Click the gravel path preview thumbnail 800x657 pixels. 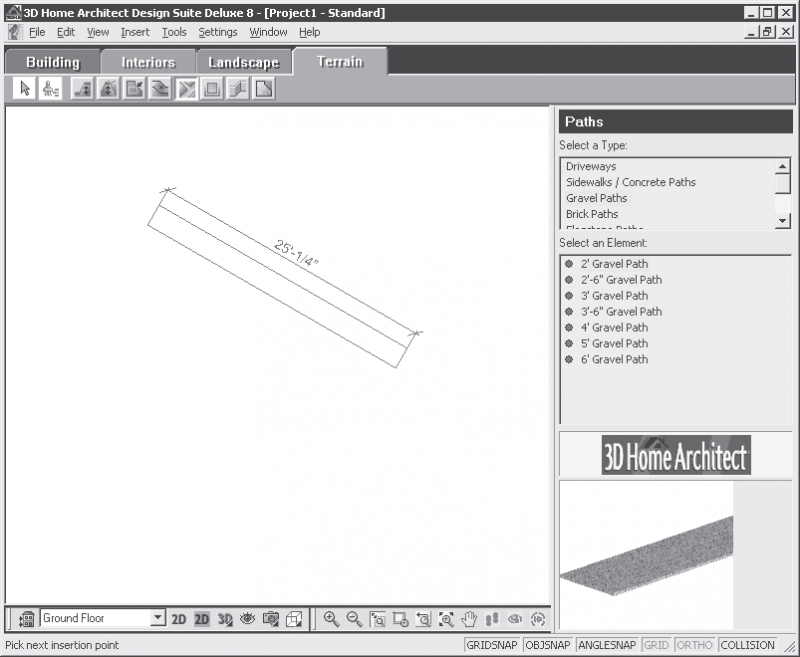646,555
